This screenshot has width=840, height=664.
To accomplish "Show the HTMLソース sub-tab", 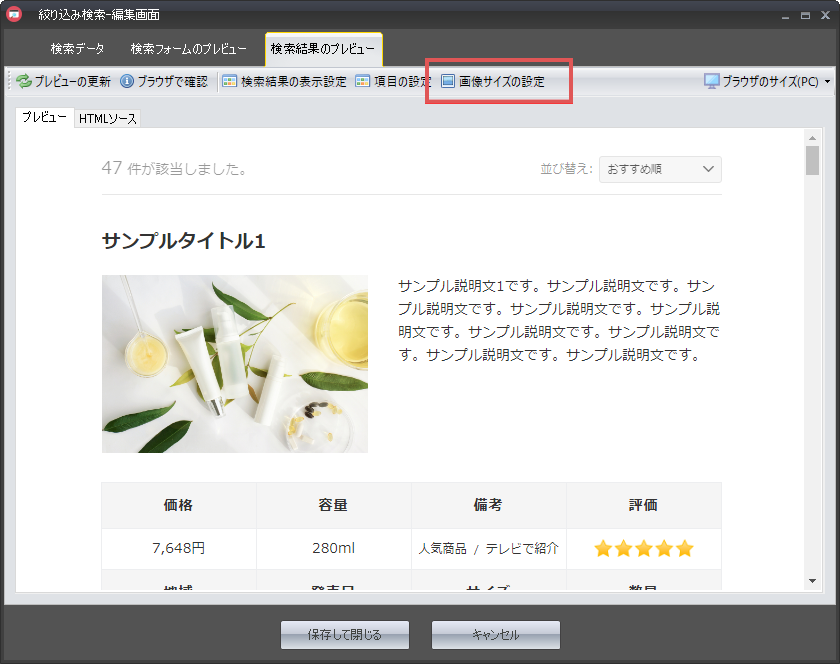I will click(x=108, y=119).
